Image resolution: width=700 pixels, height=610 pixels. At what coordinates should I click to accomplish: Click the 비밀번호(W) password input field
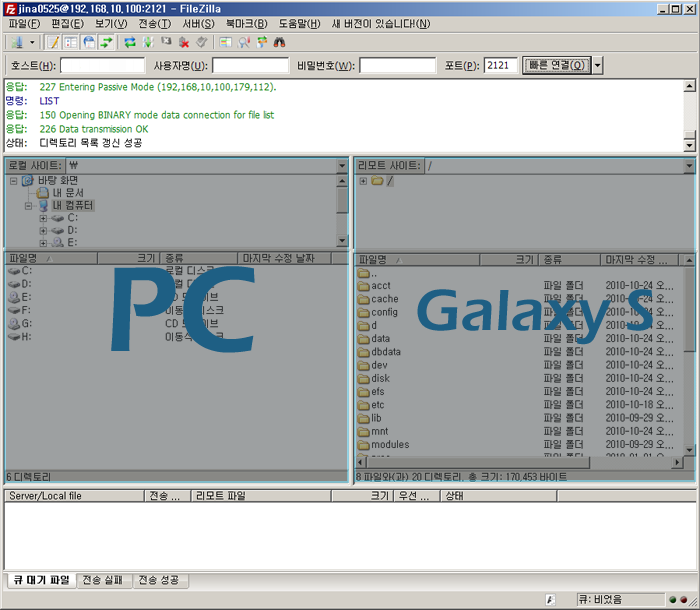pos(397,66)
